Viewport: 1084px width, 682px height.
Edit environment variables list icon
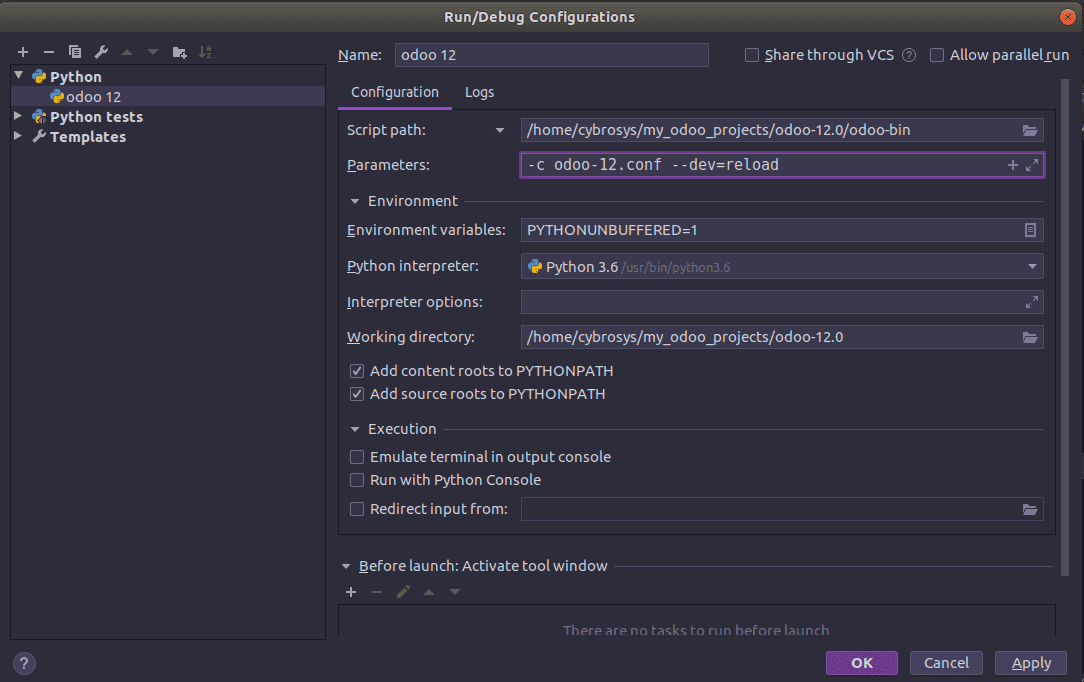(x=1030, y=230)
